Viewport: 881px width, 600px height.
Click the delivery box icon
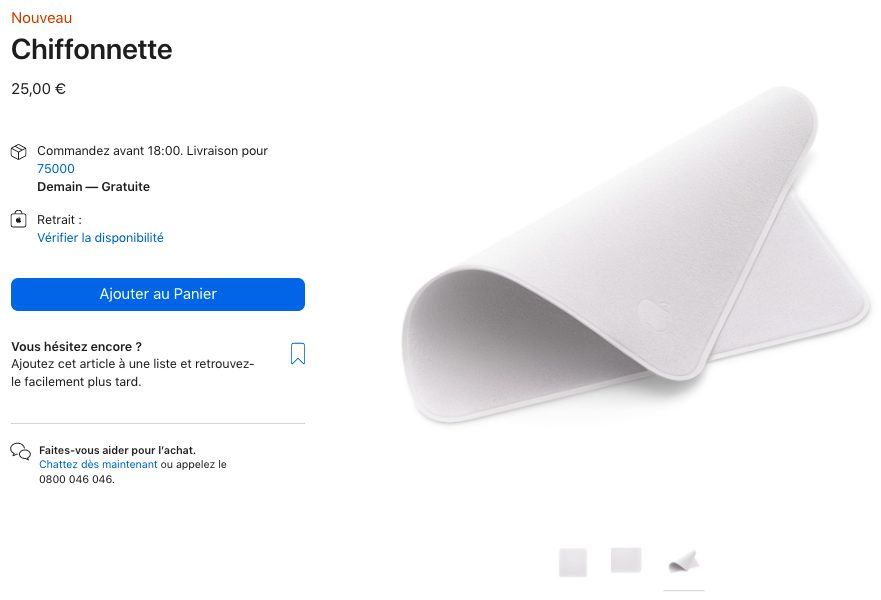pos(19,152)
